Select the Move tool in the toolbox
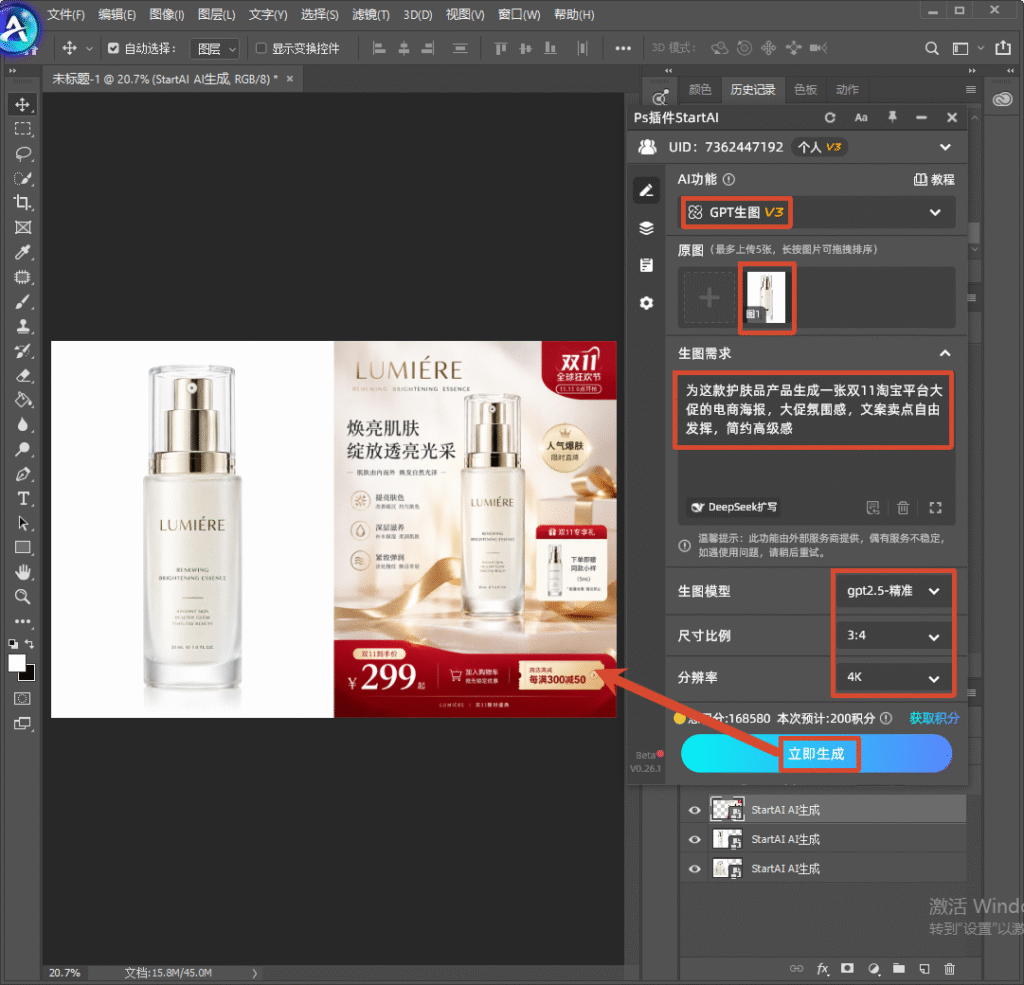This screenshot has width=1024, height=985. (23, 105)
